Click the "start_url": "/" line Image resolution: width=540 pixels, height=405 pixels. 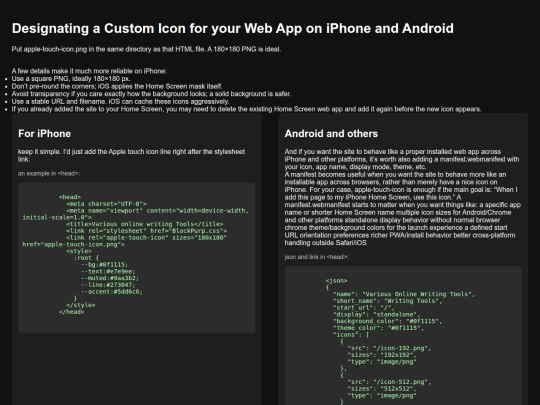[x=364, y=308]
